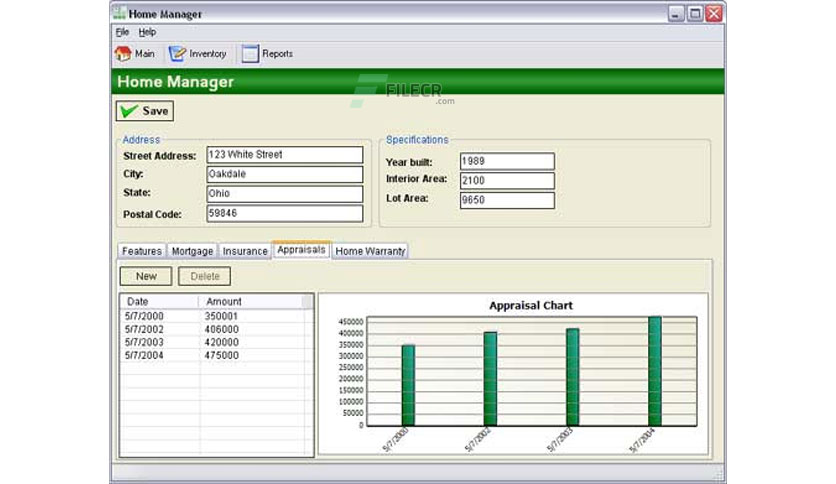Open the Main house icon in toolbar

point(123,53)
